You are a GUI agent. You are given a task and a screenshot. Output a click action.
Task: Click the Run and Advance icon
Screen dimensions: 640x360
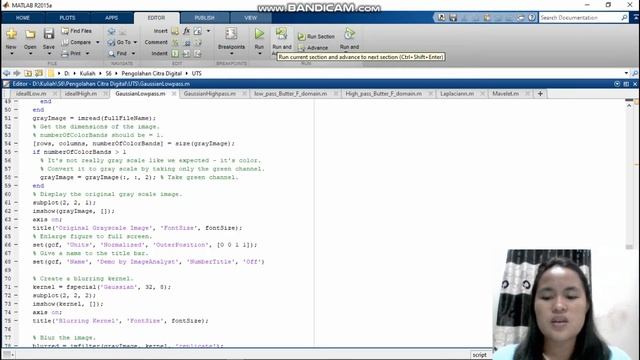(x=282, y=34)
